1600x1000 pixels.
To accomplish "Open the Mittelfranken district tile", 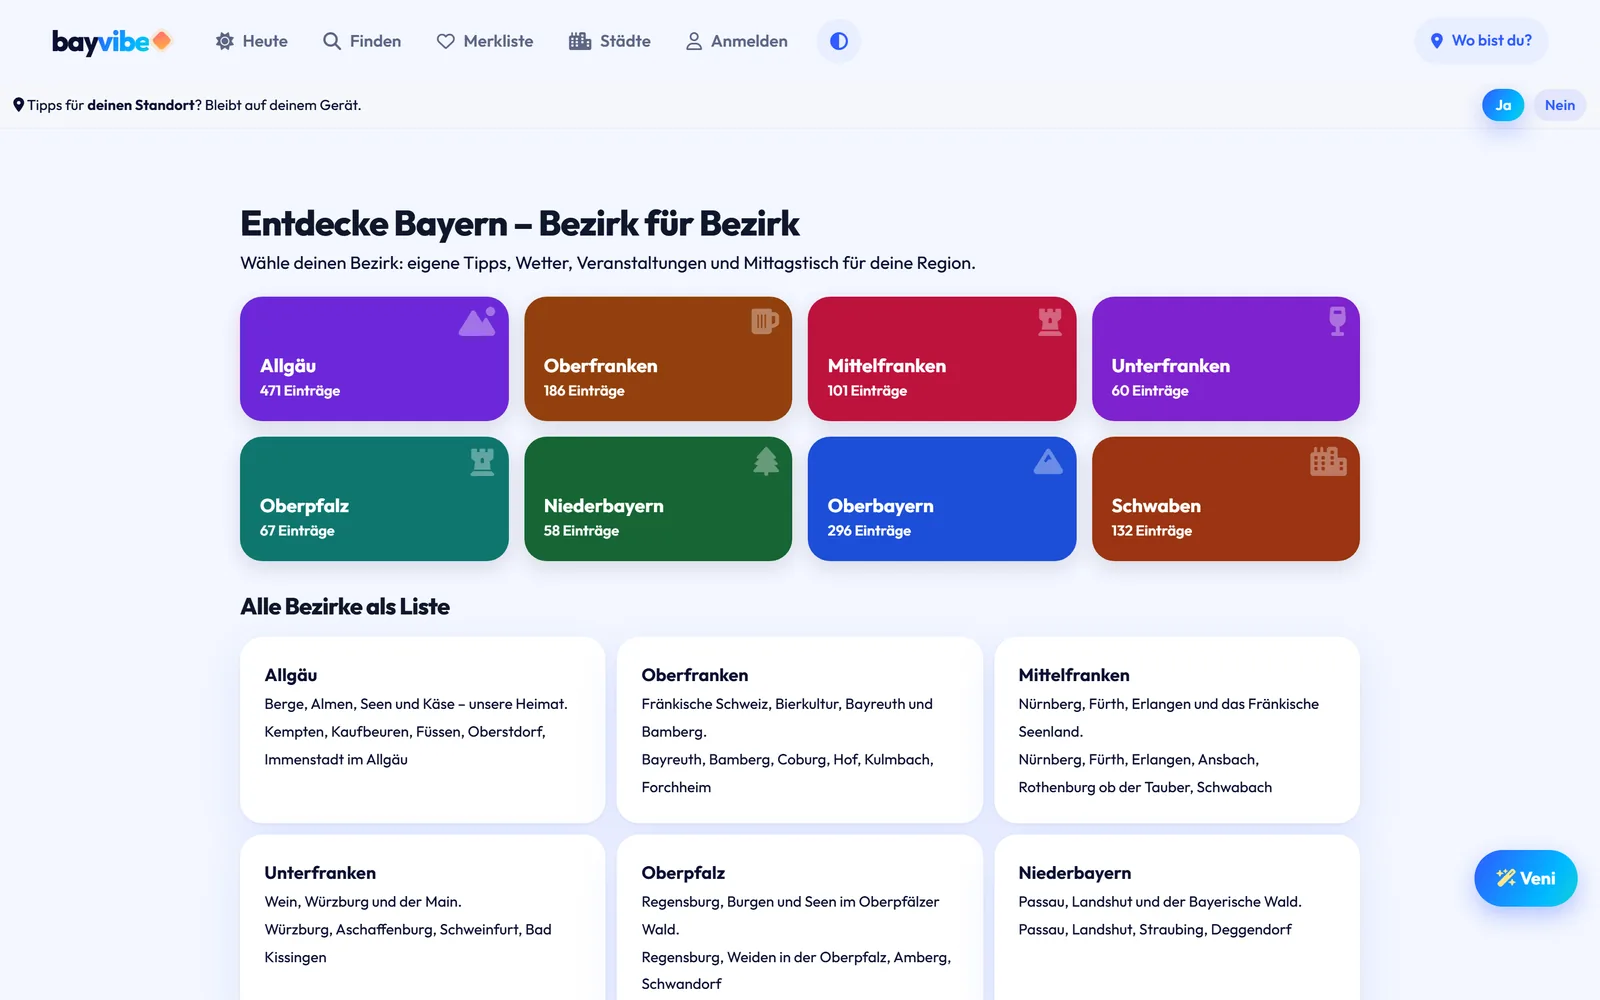I will point(942,359).
